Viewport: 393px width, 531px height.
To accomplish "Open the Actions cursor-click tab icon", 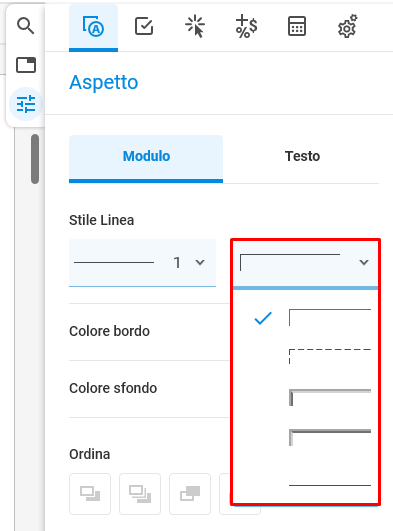I will [x=195, y=26].
